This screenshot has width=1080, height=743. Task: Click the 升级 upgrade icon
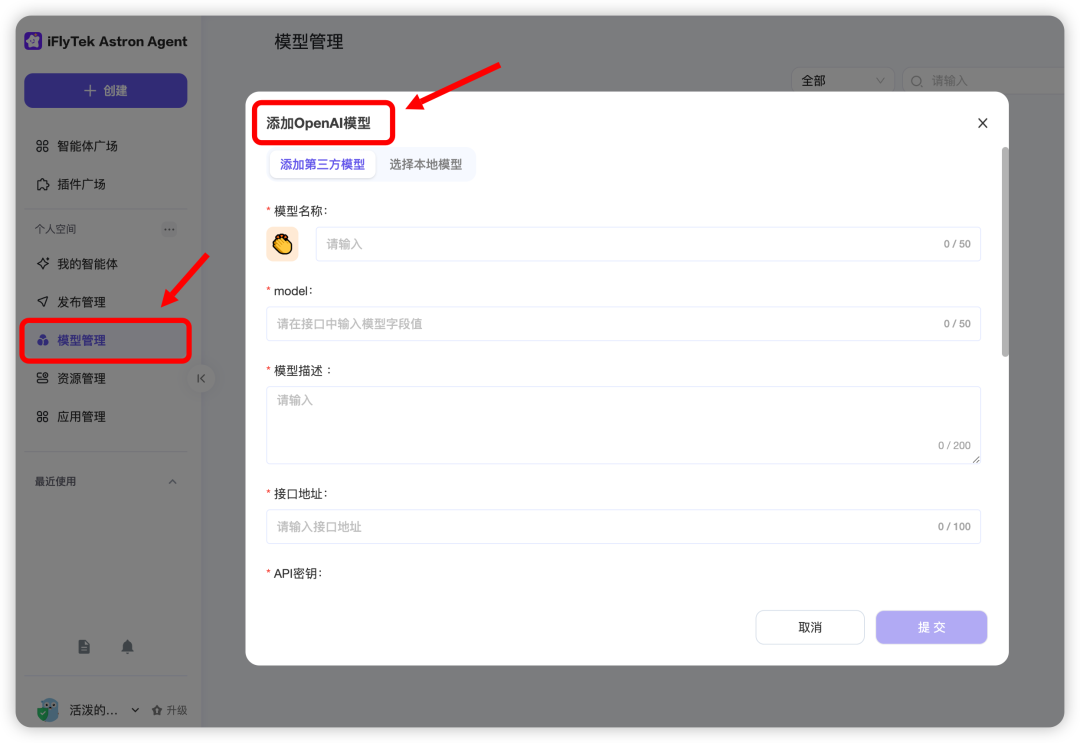[x=157, y=710]
